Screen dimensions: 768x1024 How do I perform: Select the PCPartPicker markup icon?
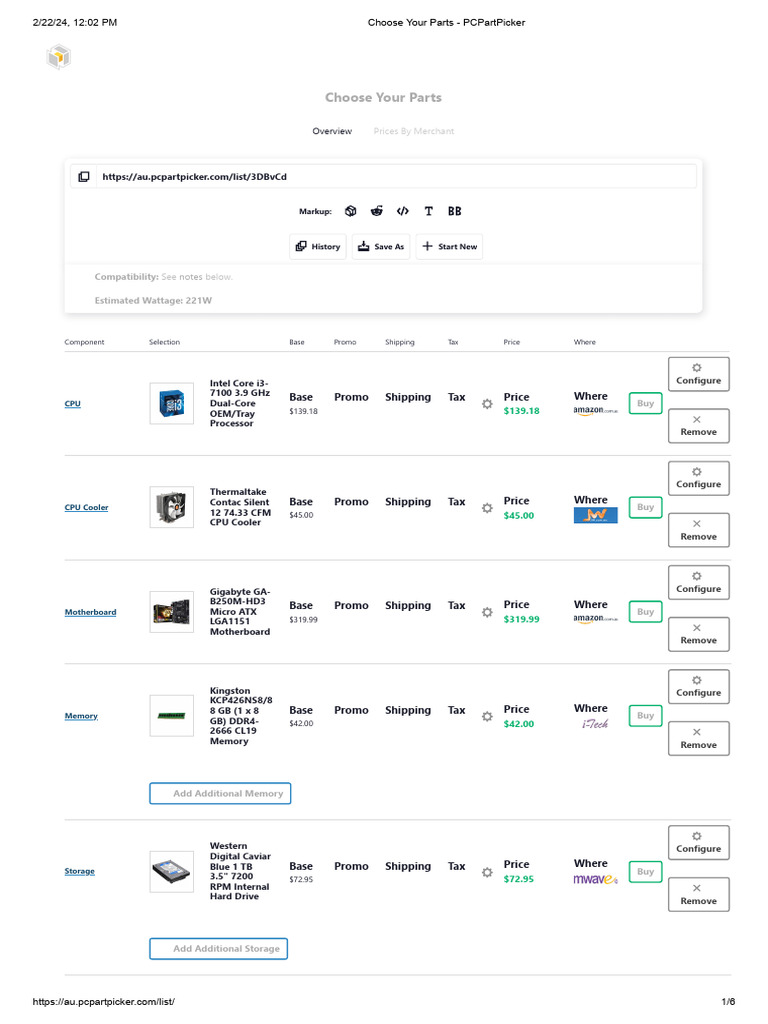coord(351,211)
